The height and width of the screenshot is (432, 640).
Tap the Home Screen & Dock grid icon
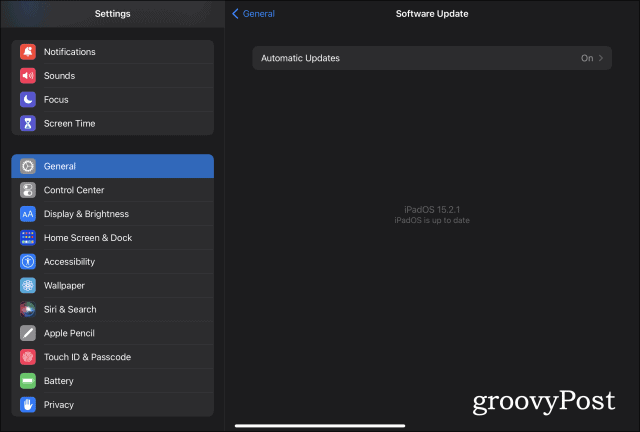28,238
